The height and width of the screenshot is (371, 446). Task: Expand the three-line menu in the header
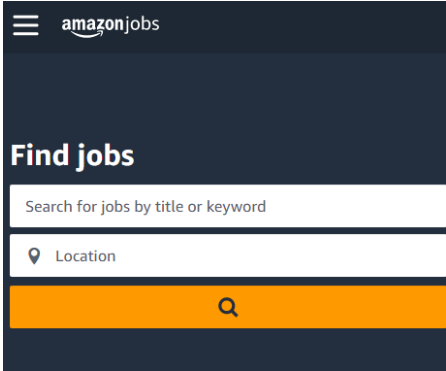point(26,25)
